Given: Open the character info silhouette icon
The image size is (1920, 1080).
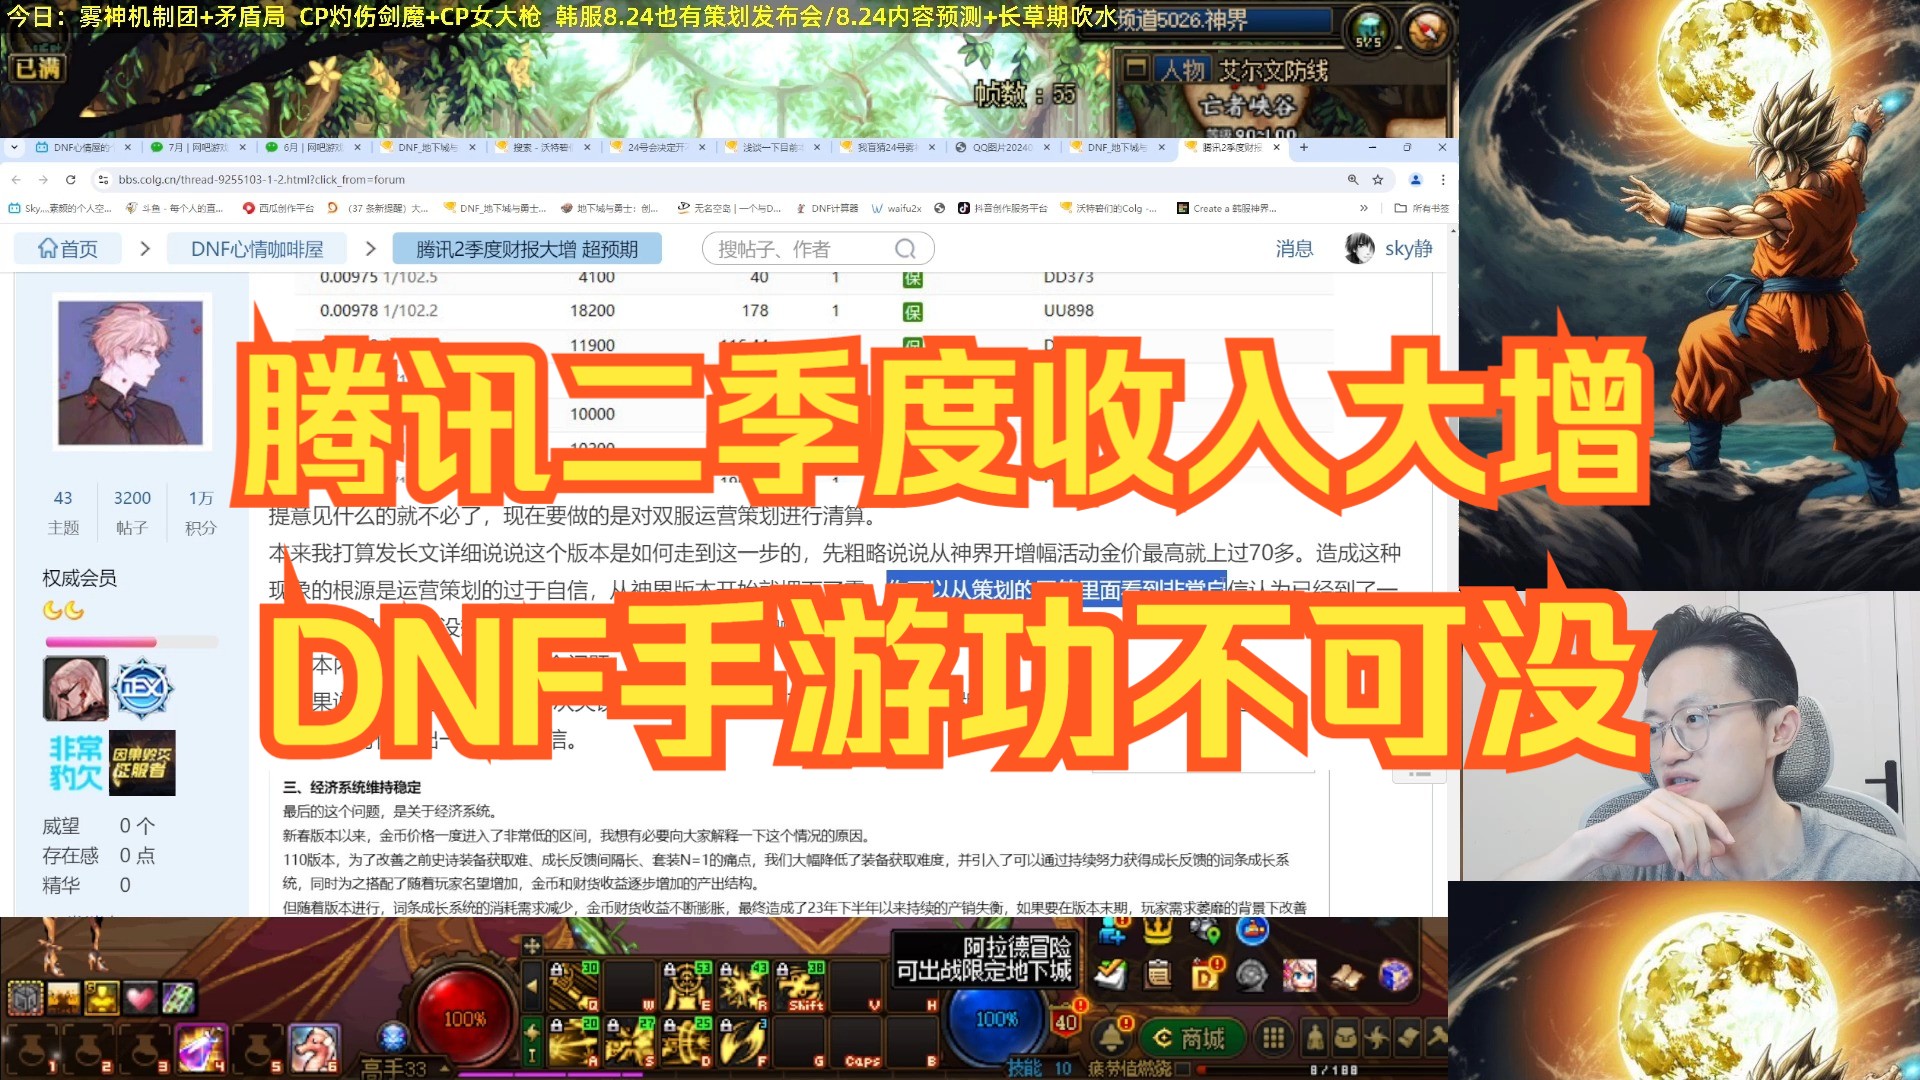Looking at the screenshot, I should point(1315,1038).
